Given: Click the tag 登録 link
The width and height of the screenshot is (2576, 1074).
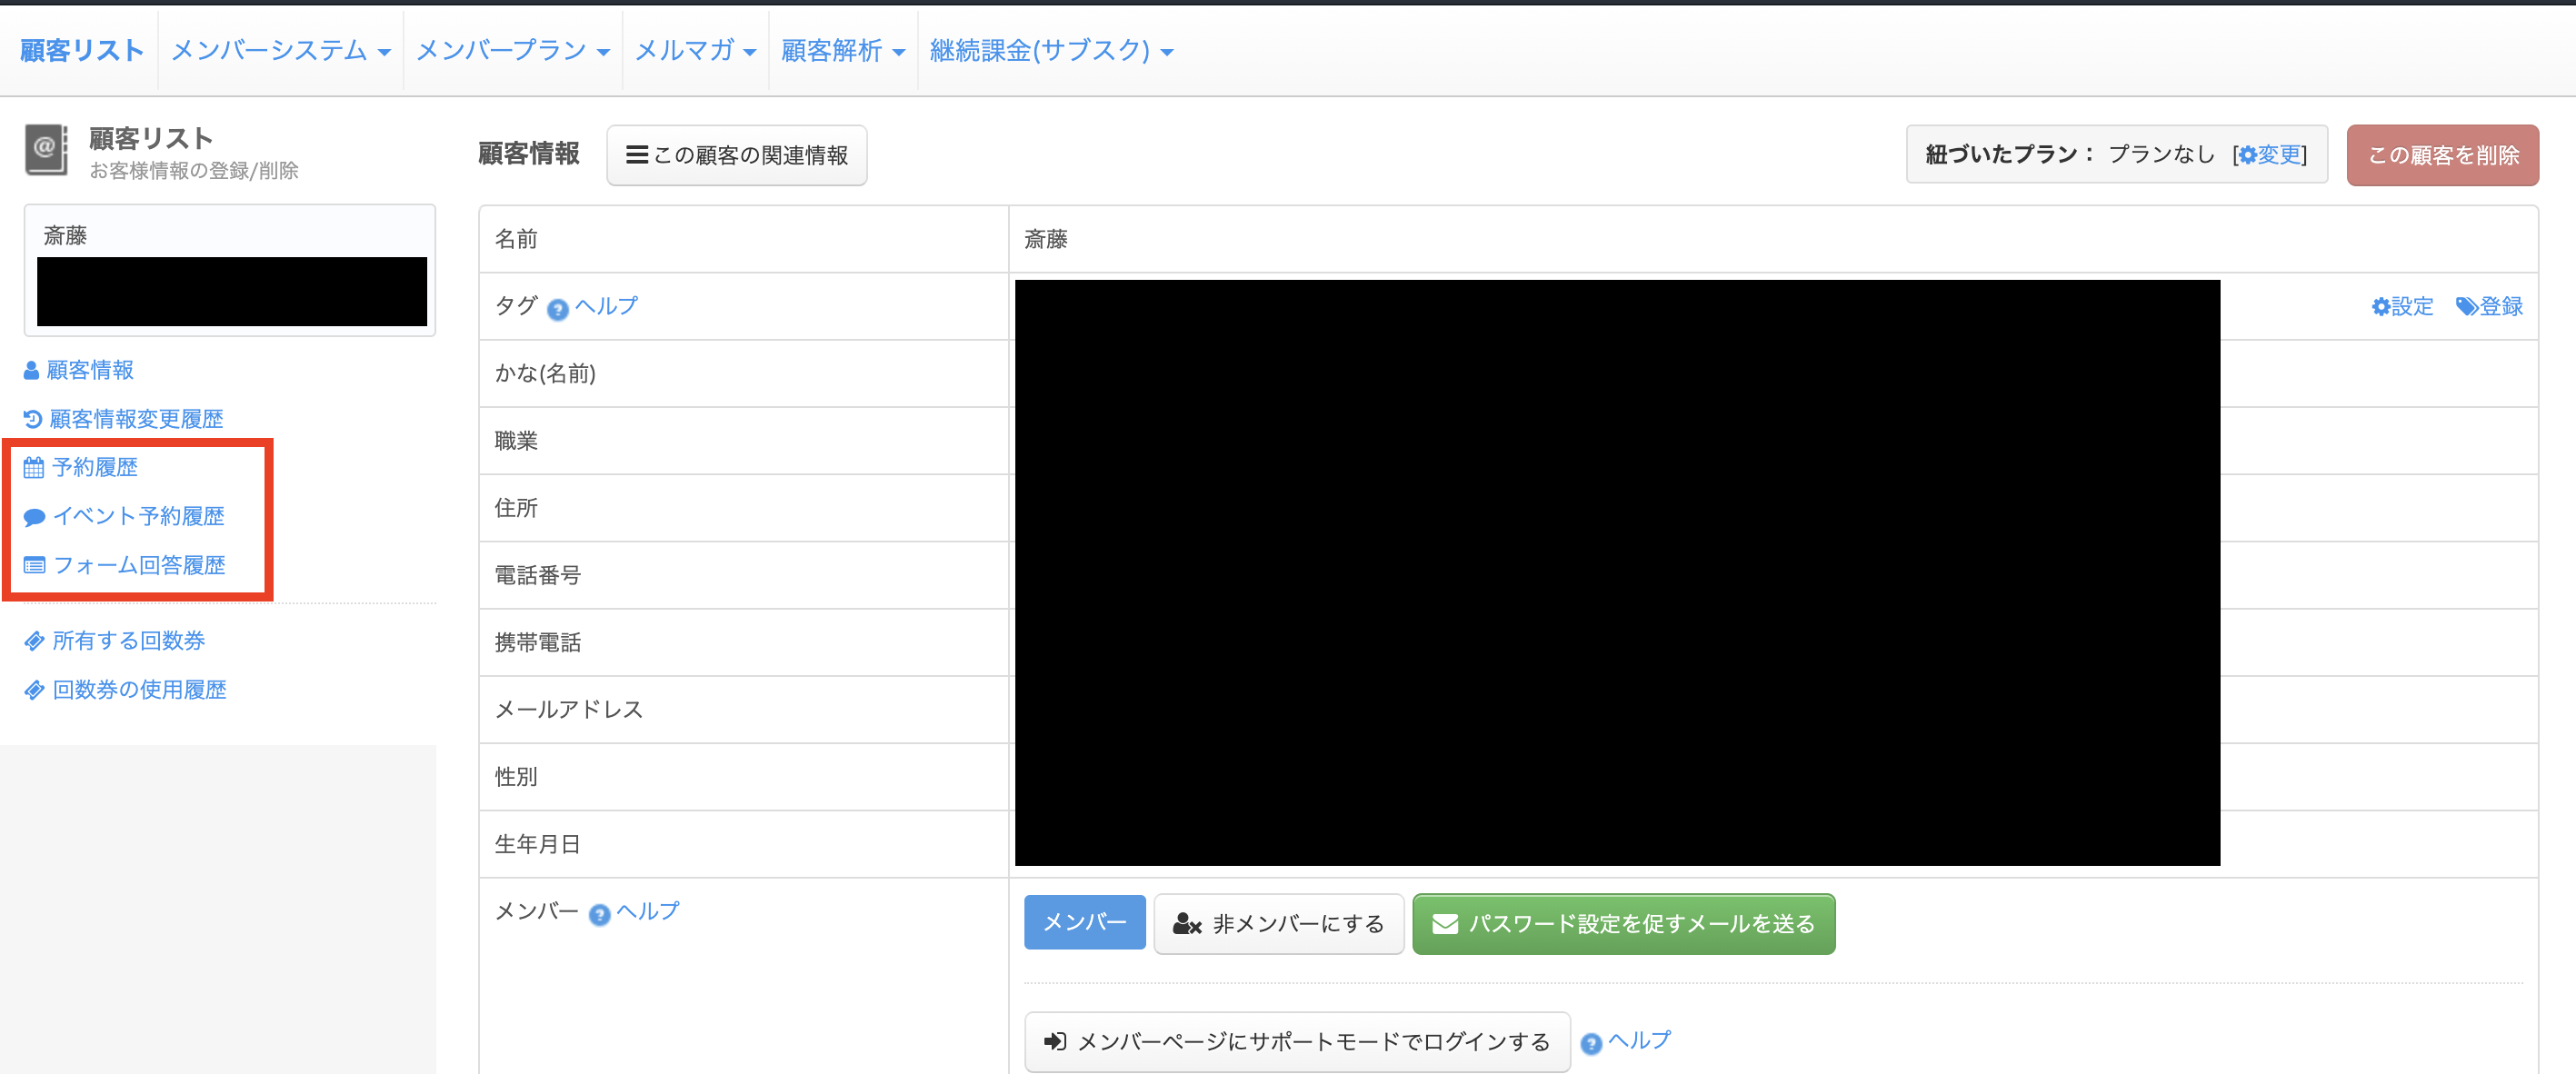Looking at the screenshot, I should click(x=2489, y=306).
